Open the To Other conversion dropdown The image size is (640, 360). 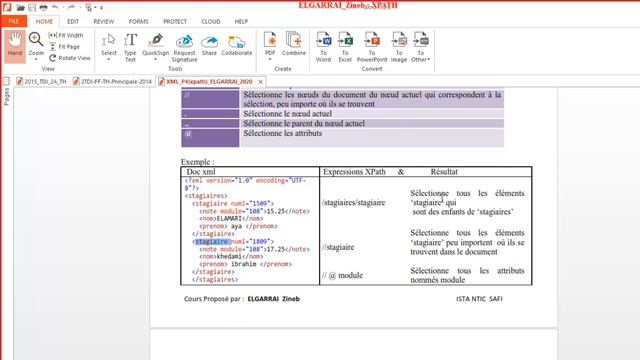[420, 47]
